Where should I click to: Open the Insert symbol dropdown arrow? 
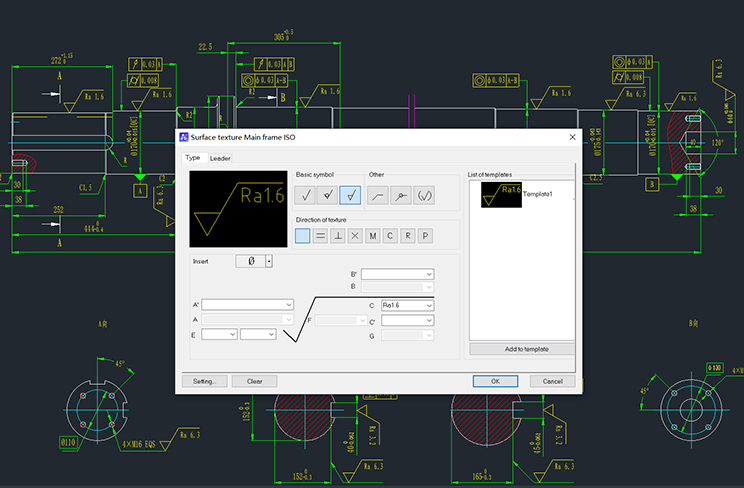tap(269, 262)
